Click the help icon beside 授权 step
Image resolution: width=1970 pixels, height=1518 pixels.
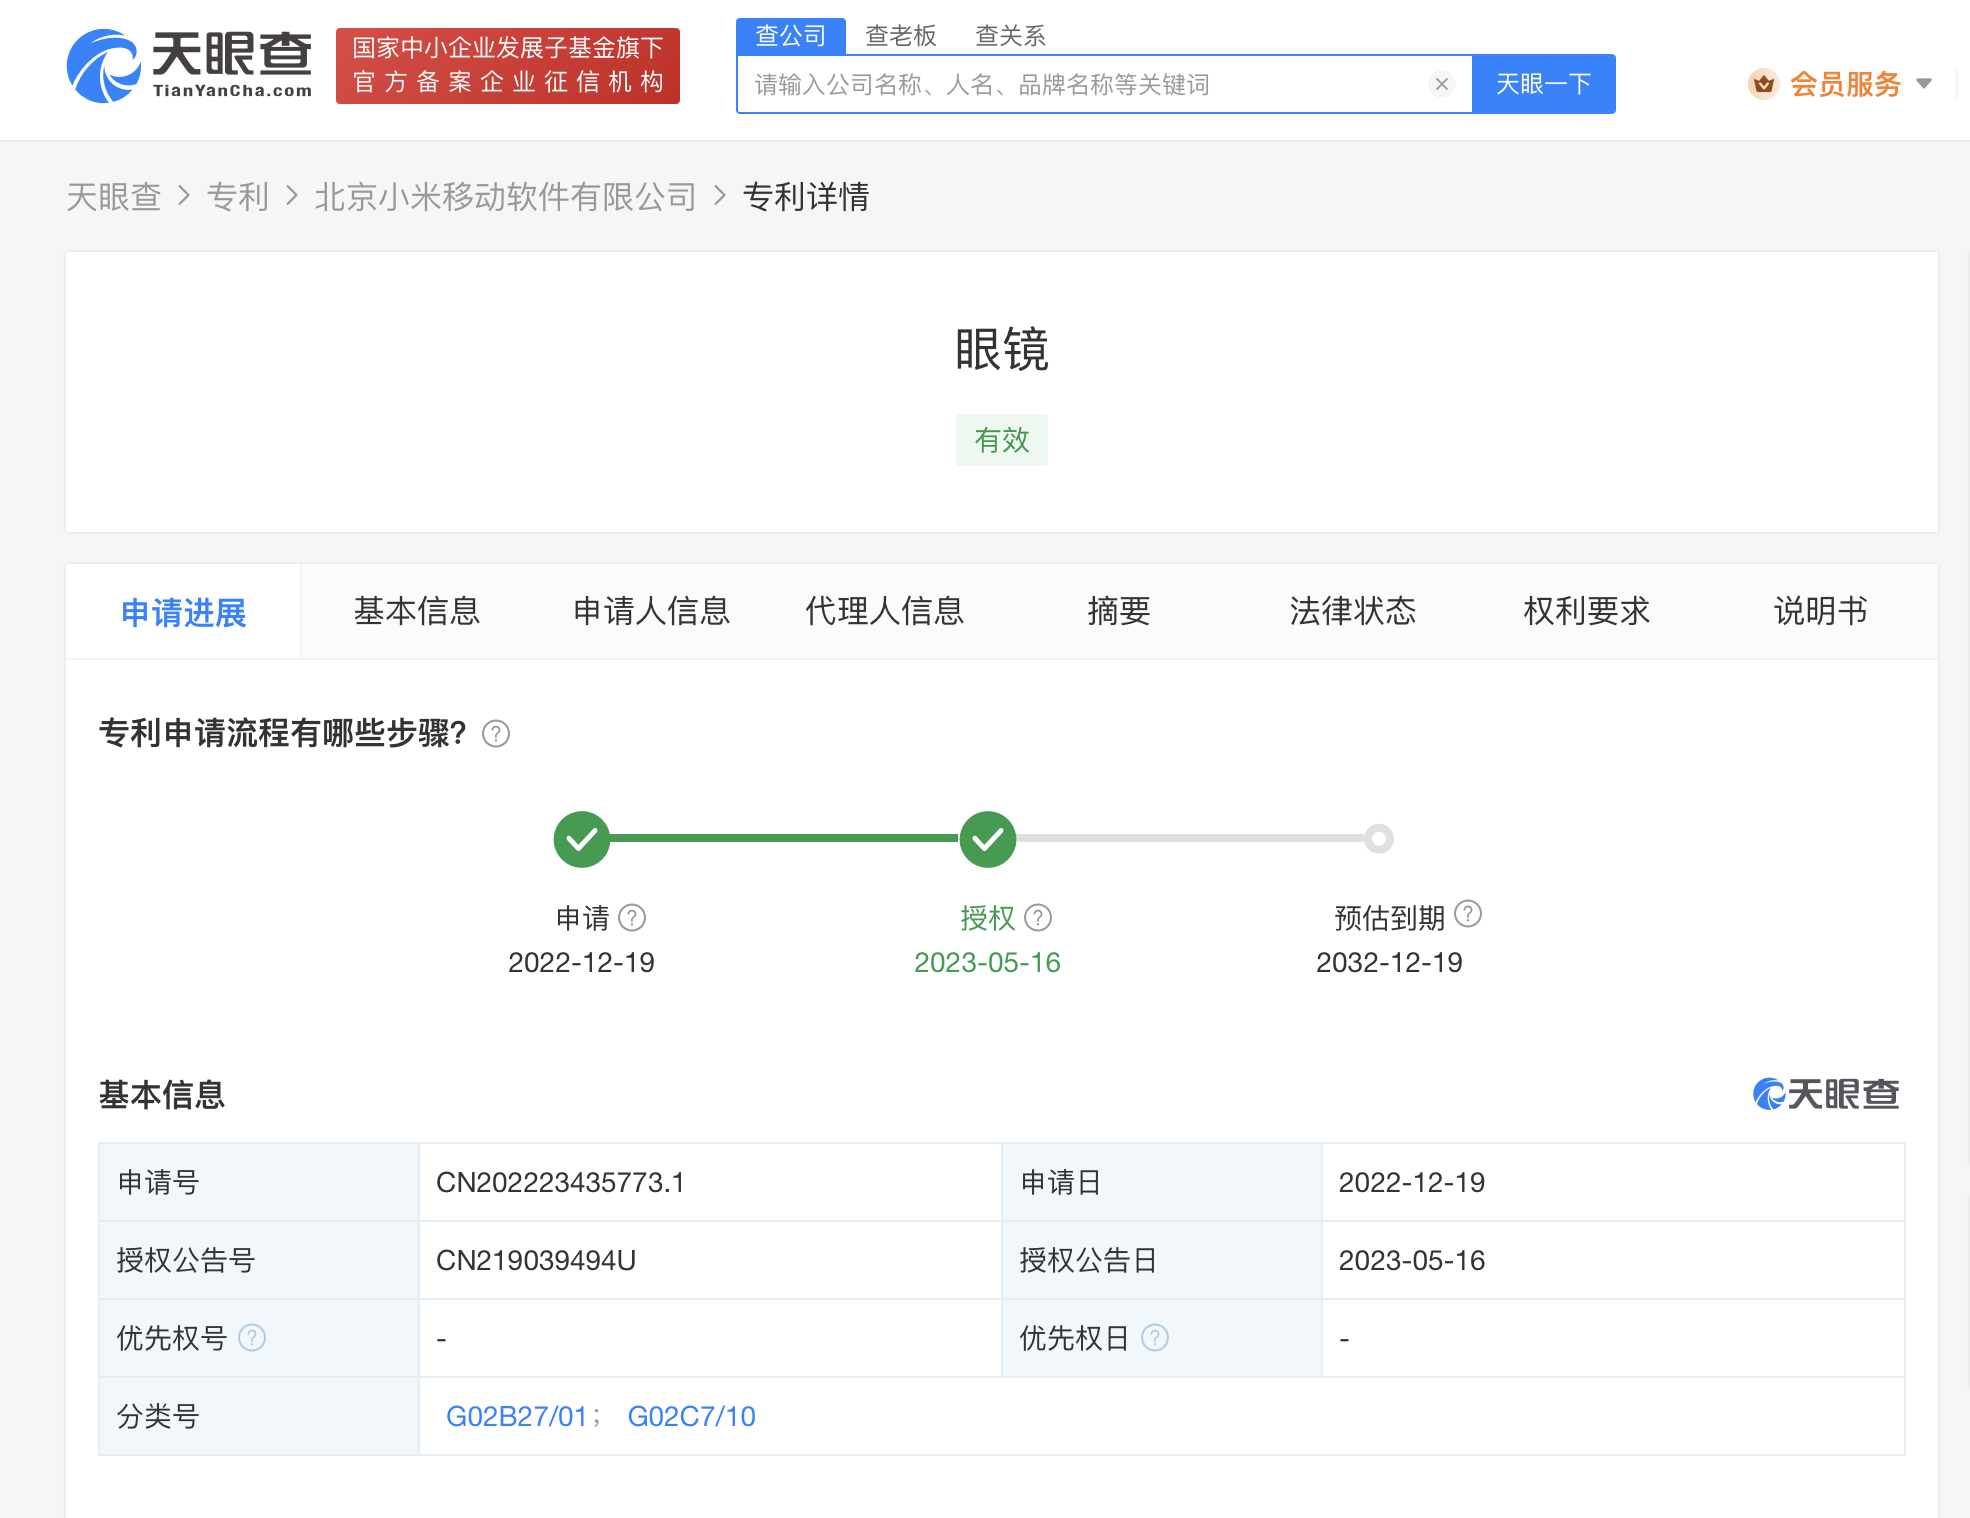pos(1038,917)
